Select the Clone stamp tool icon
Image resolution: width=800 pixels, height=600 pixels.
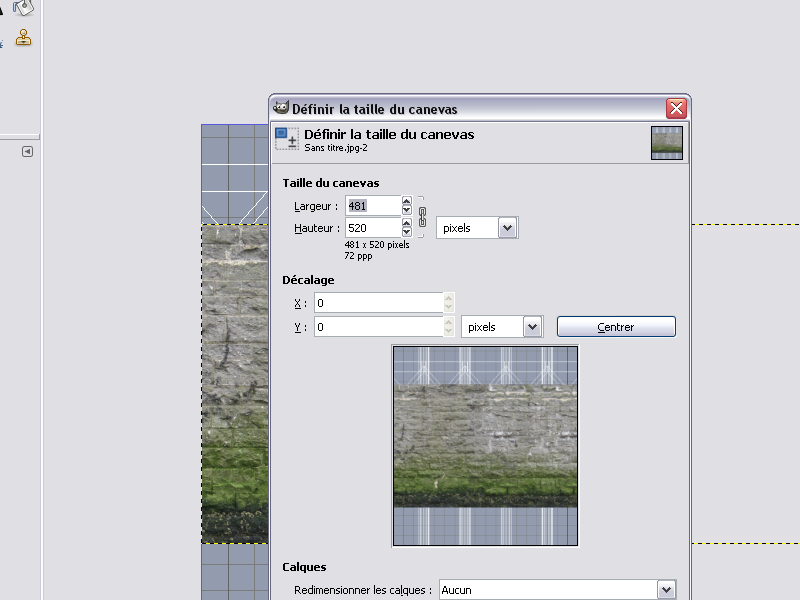pyautogui.click(x=23, y=38)
